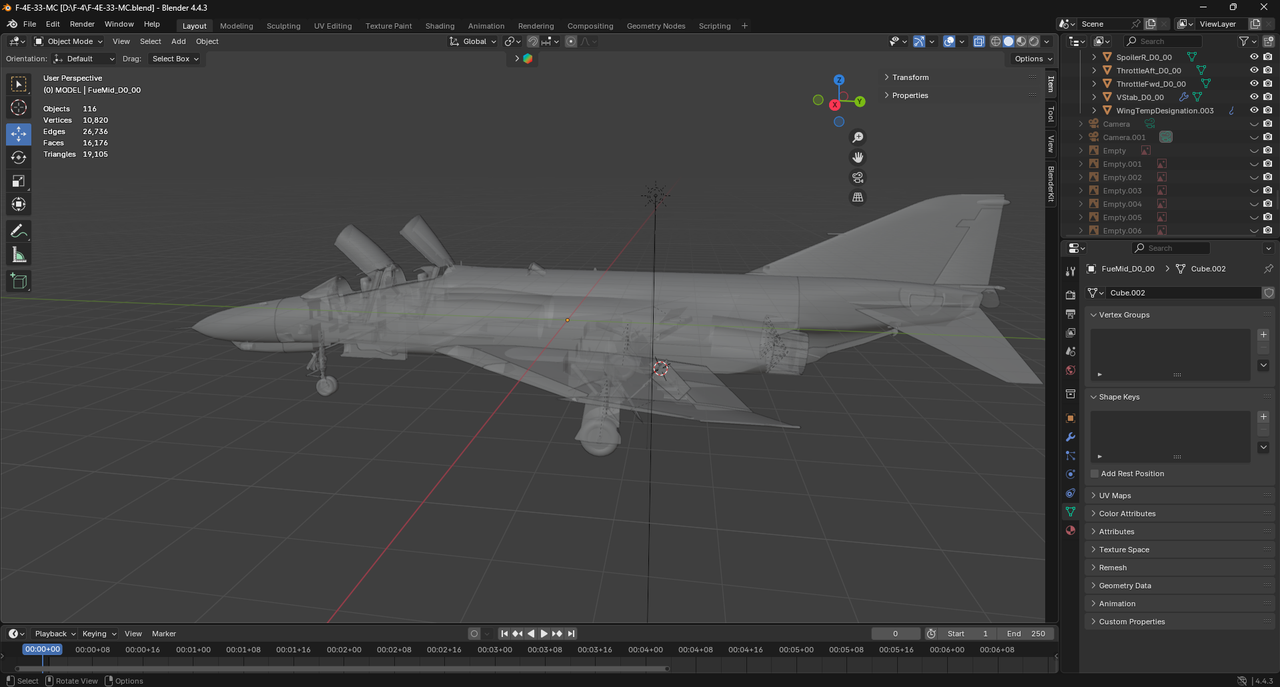Switch to the Geometry Nodes workspace tab
Screen dimensions: 1280x687
click(656, 26)
